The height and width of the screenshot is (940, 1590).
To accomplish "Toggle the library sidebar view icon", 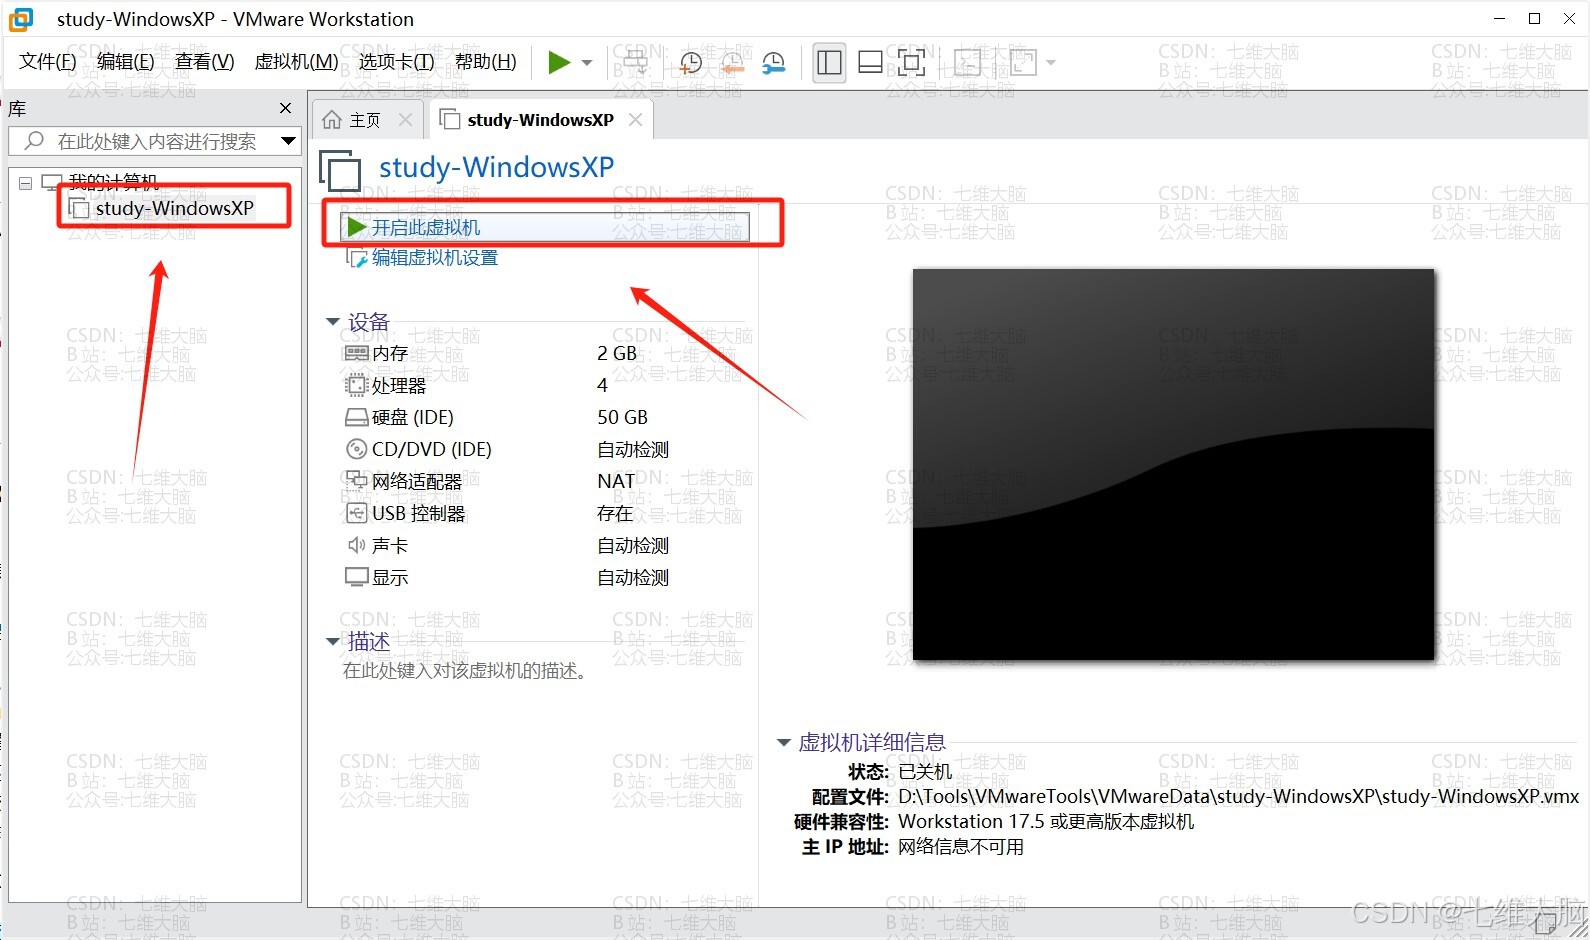I will click(829, 63).
